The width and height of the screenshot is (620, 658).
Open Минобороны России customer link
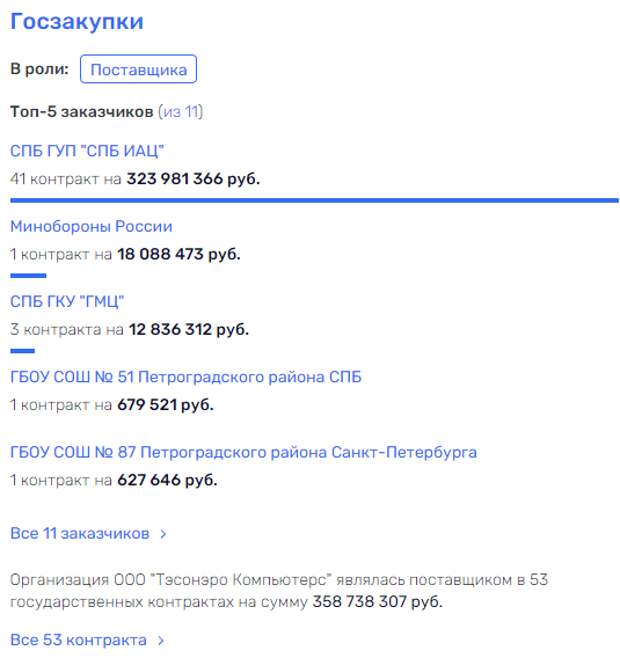pos(91,227)
